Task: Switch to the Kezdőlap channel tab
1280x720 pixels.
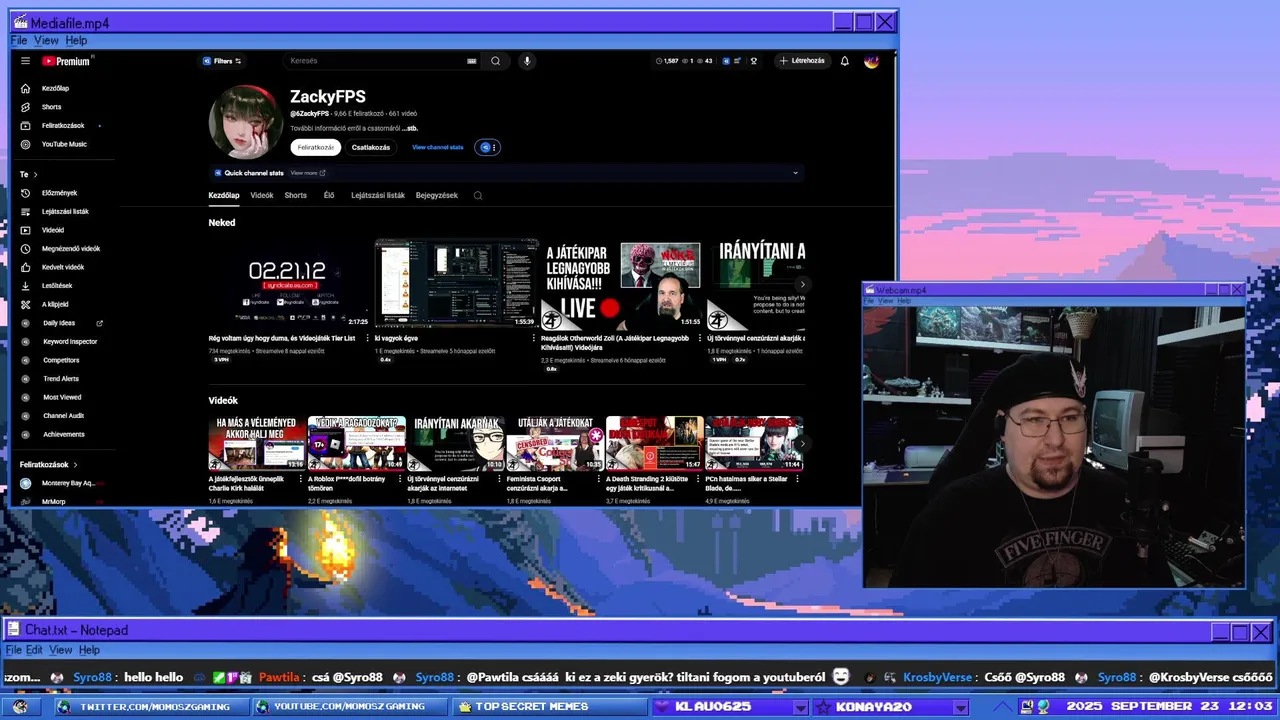Action: click(224, 196)
